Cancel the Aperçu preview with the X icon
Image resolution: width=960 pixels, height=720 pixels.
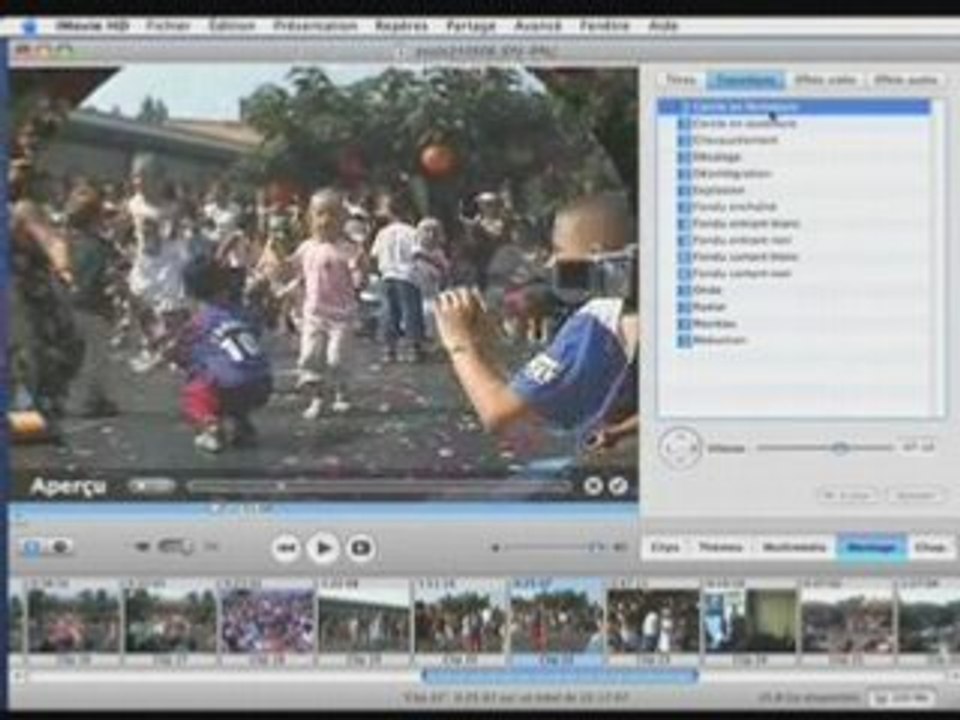593,486
